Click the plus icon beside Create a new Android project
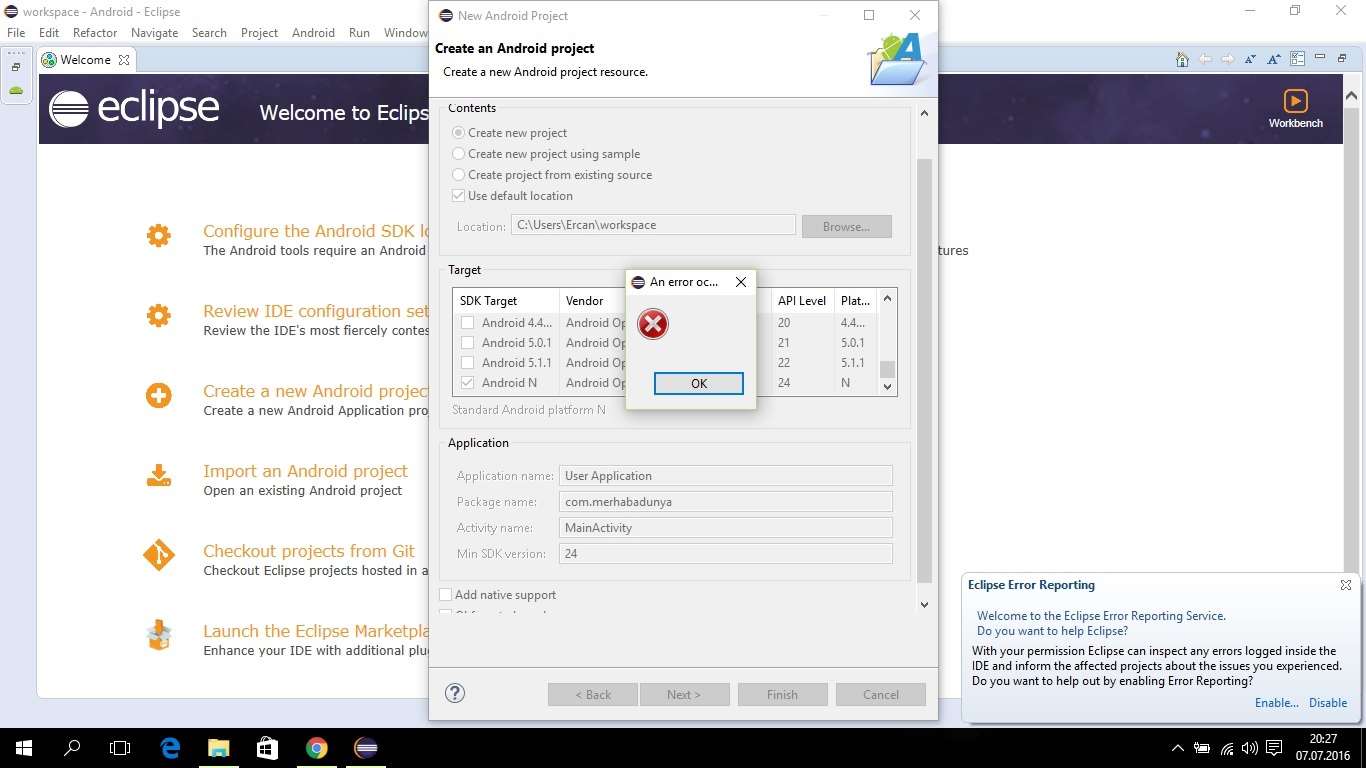Viewport: 1366px width, 768px height. (158, 395)
